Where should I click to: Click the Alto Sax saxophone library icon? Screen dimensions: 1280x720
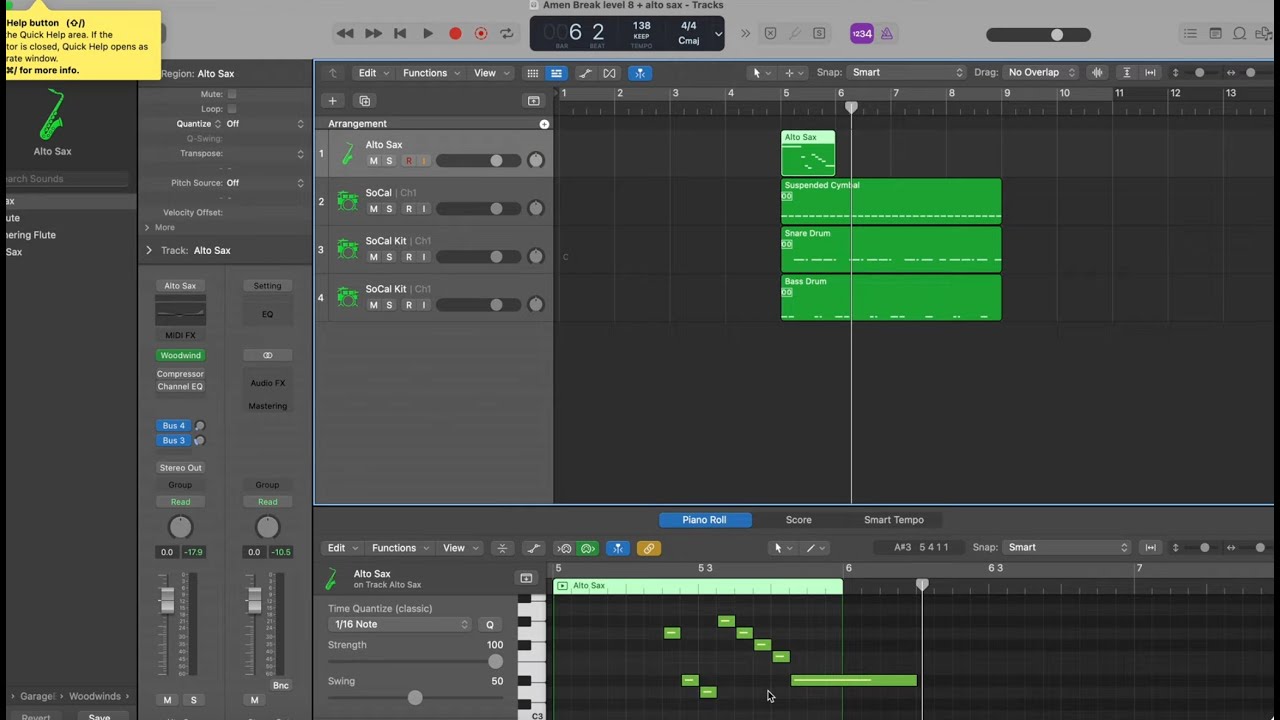(x=52, y=116)
